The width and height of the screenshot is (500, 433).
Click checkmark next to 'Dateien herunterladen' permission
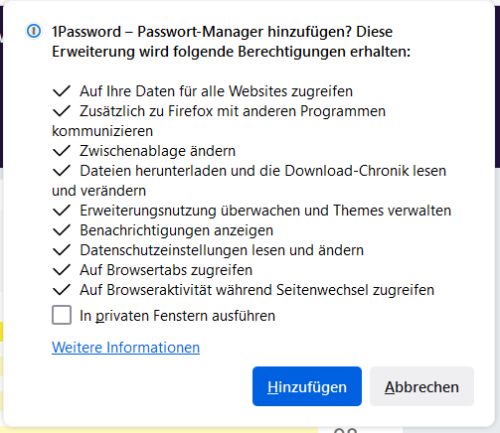61,171
